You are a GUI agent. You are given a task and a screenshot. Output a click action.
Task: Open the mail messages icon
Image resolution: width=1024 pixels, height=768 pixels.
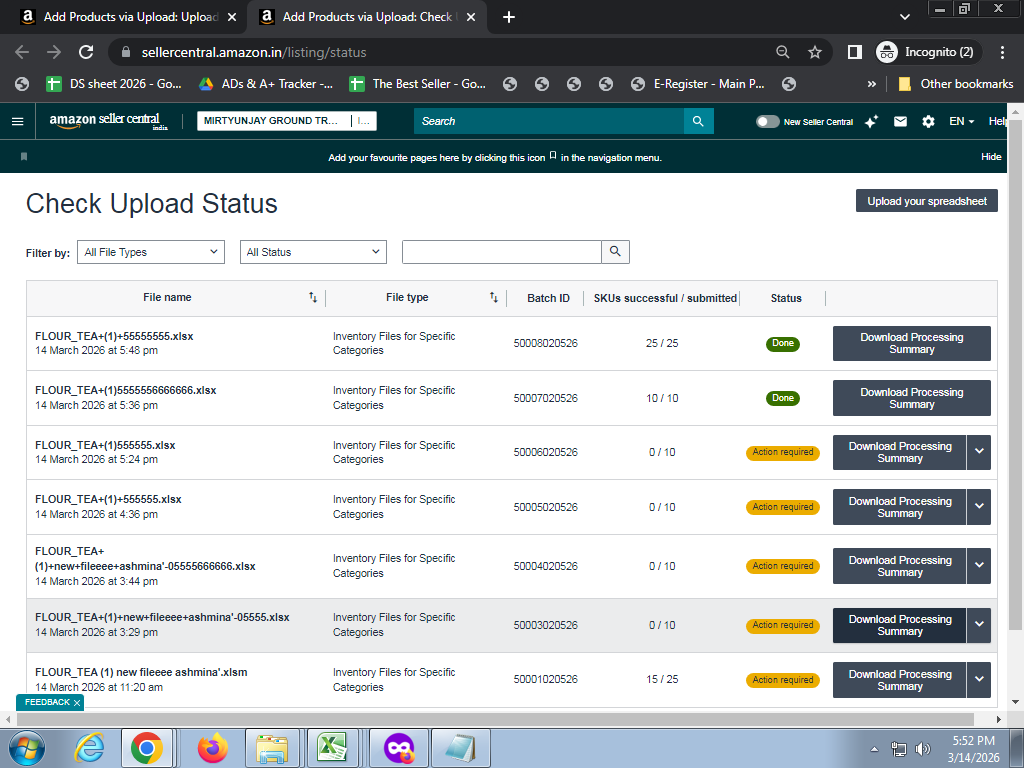(x=900, y=121)
